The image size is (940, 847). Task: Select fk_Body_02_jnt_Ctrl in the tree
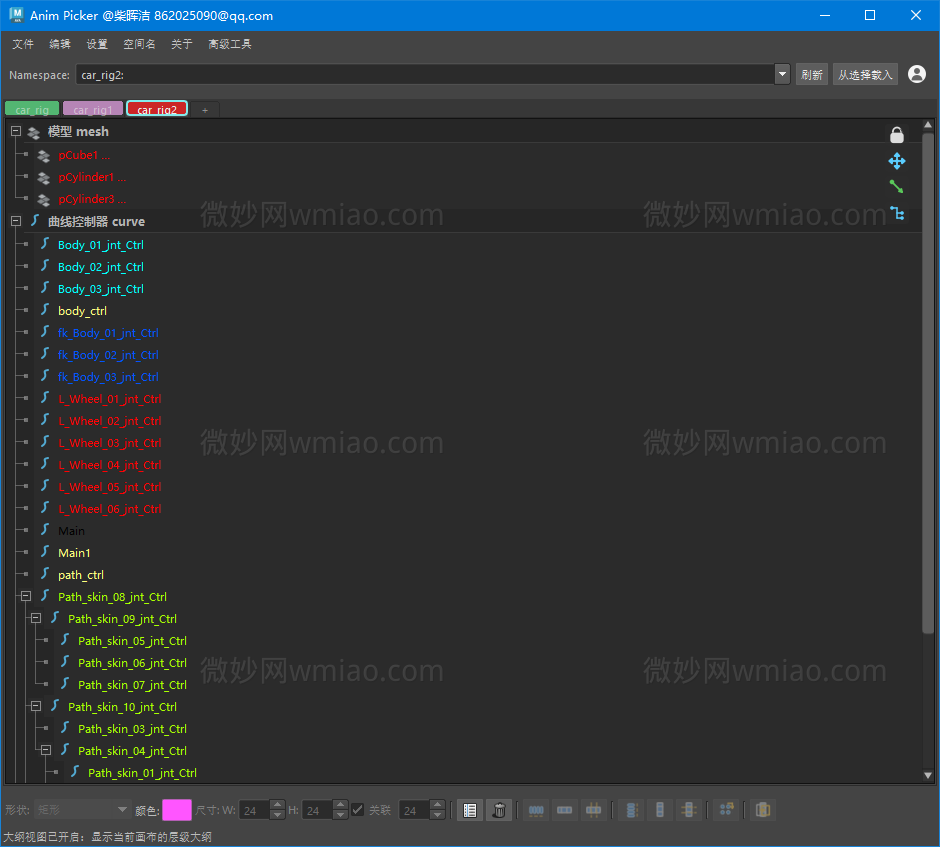point(108,355)
